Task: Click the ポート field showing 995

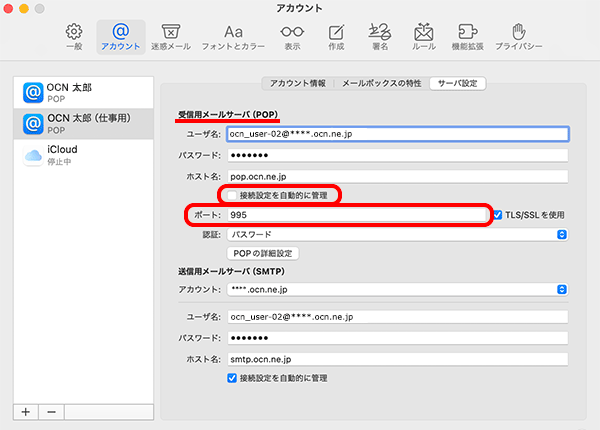Action: (x=357, y=215)
